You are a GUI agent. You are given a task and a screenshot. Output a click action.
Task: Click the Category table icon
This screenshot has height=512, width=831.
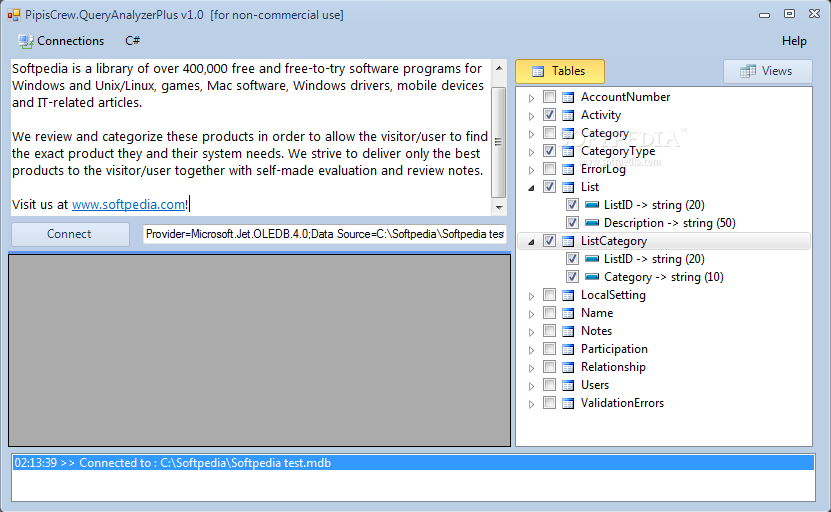[568, 133]
